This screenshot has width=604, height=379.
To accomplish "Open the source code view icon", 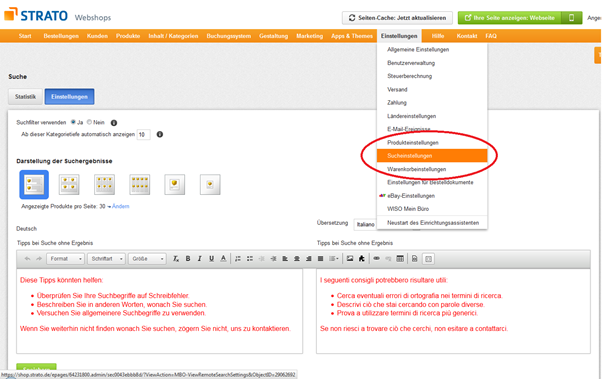I will 414,259.
